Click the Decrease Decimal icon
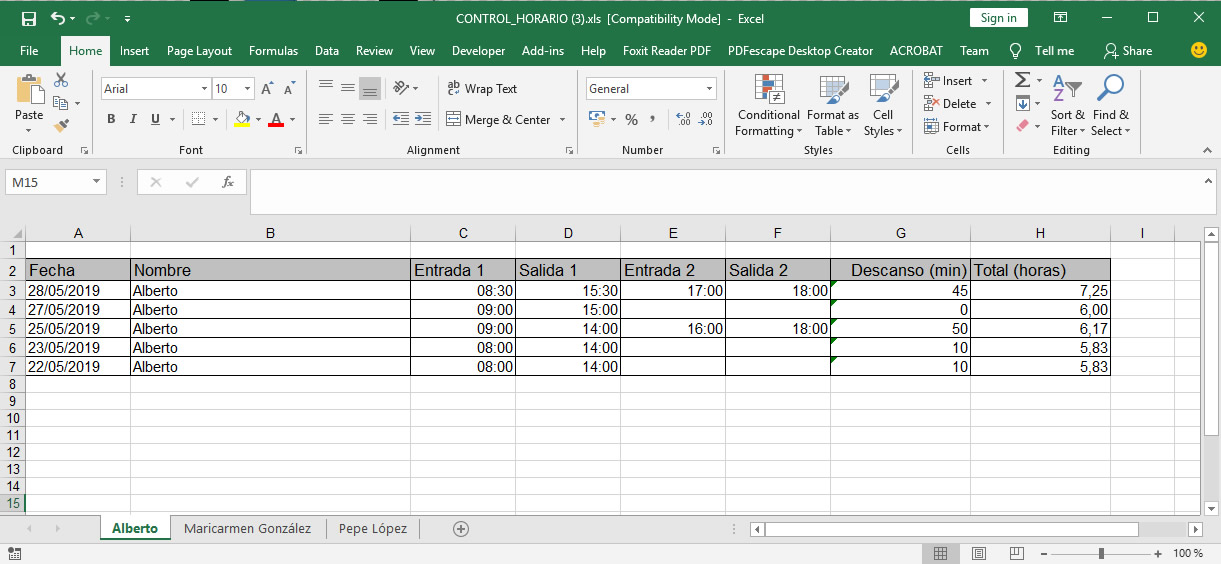The height and width of the screenshot is (564, 1221). pyautogui.click(x=706, y=119)
